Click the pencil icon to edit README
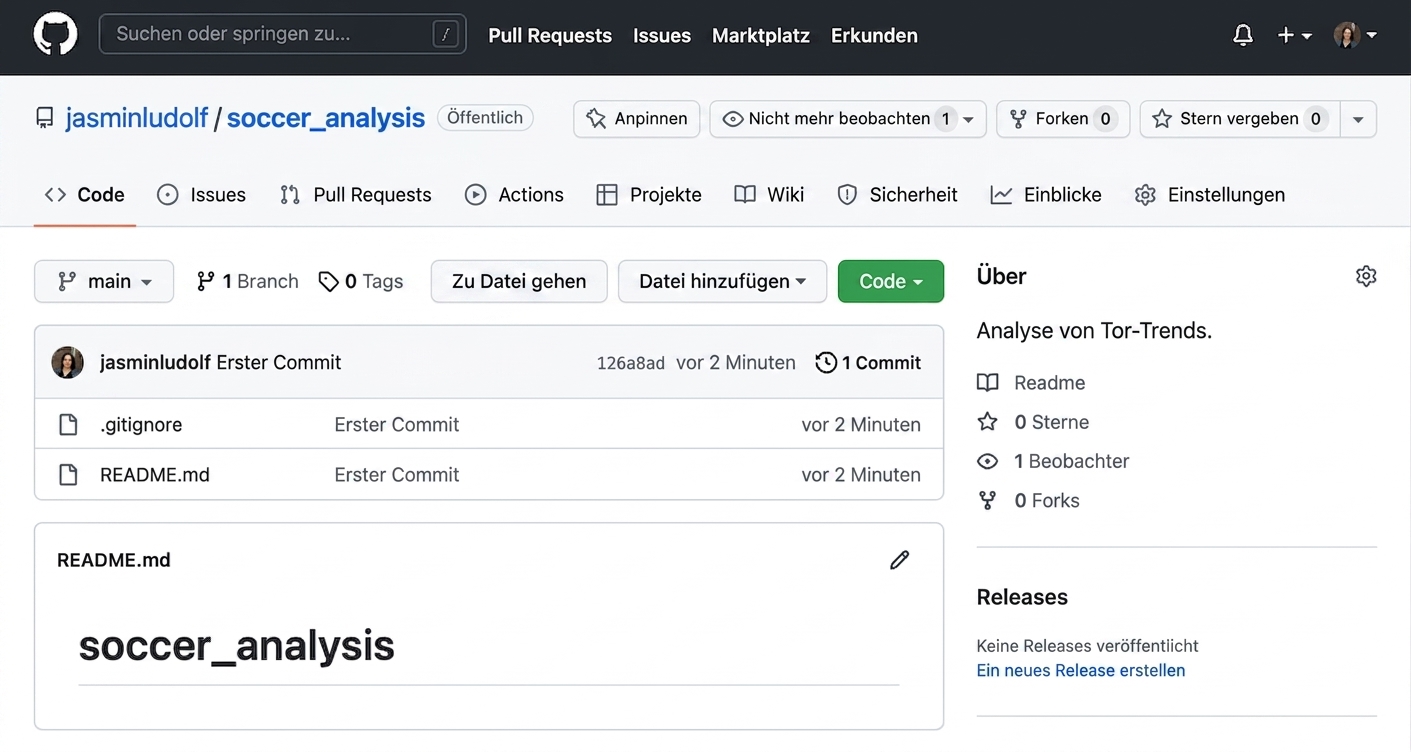 (x=900, y=560)
